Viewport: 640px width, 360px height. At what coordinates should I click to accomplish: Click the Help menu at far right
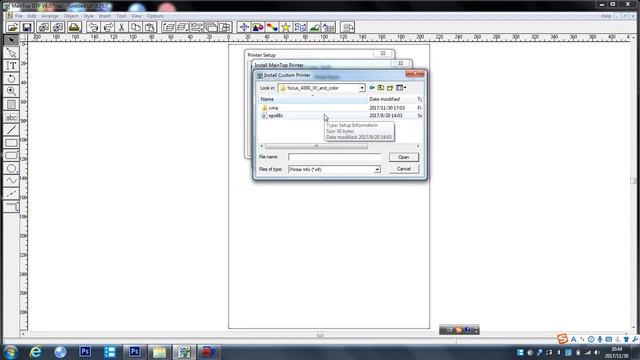pos(606,16)
